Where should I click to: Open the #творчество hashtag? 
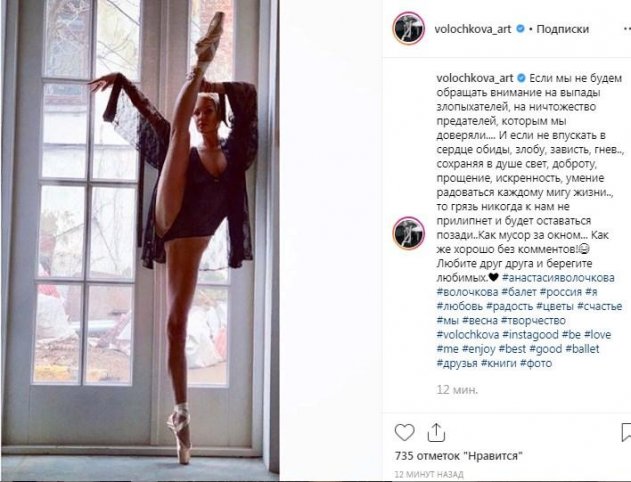pyautogui.click(x=533, y=320)
